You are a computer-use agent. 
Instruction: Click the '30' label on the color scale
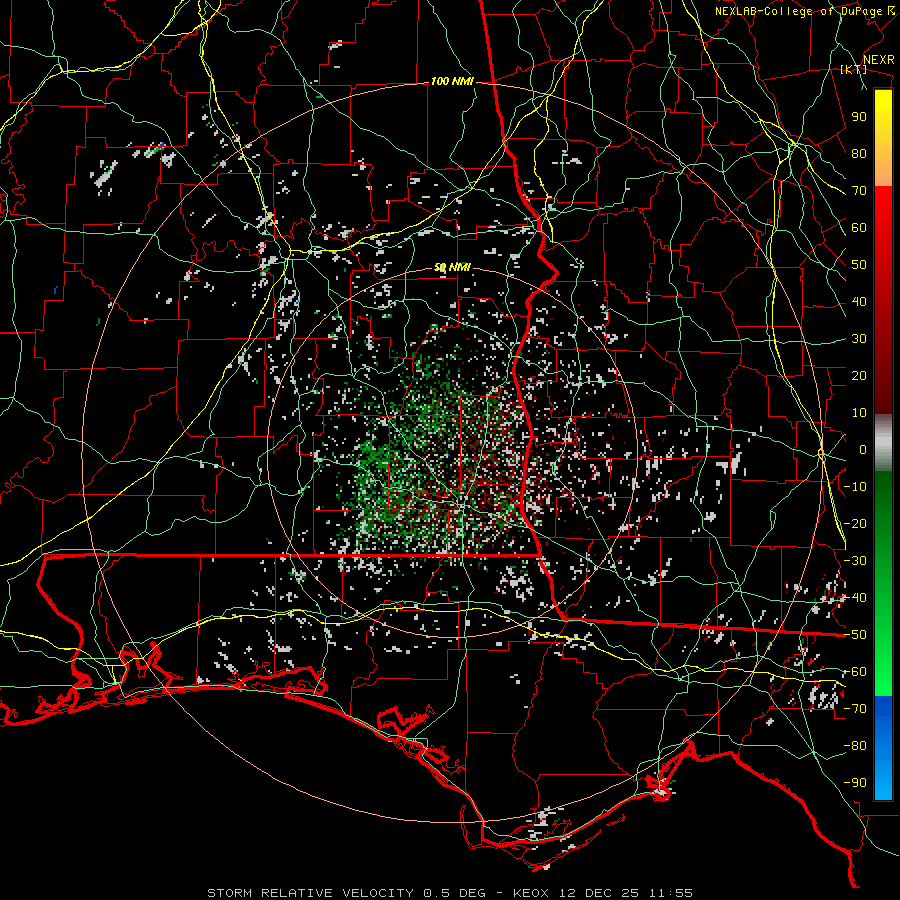[859, 339]
